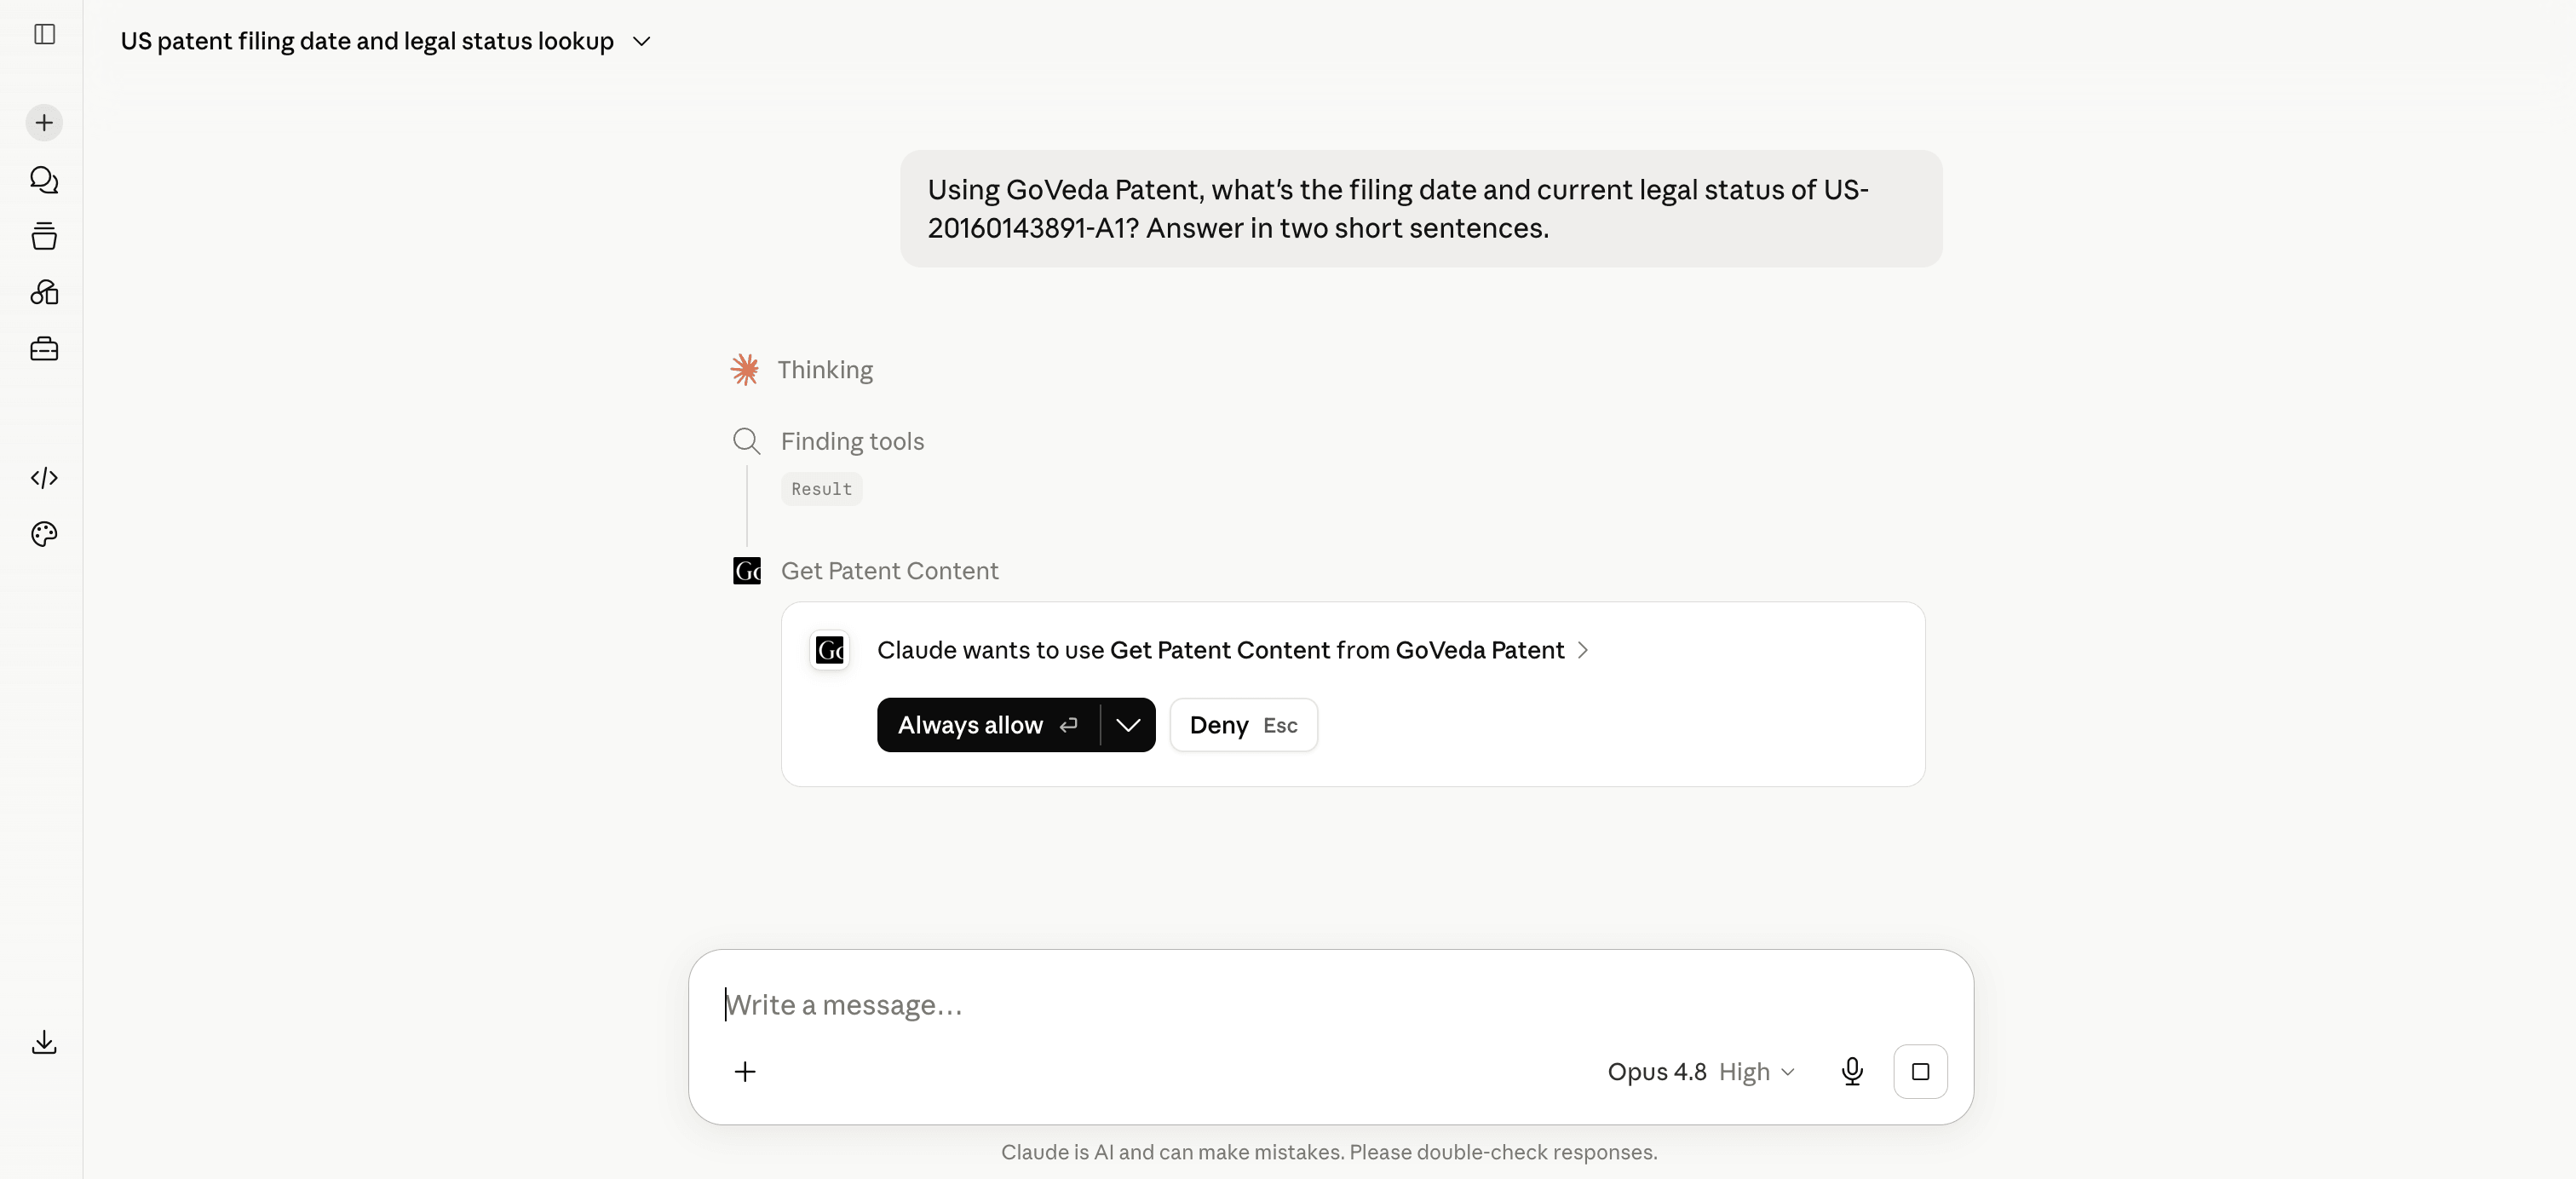Image resolution: width=2576 pixels, height=1179 pixels.
Task: Expand the conversation title dropdown chevron
Action: (642, 41)
